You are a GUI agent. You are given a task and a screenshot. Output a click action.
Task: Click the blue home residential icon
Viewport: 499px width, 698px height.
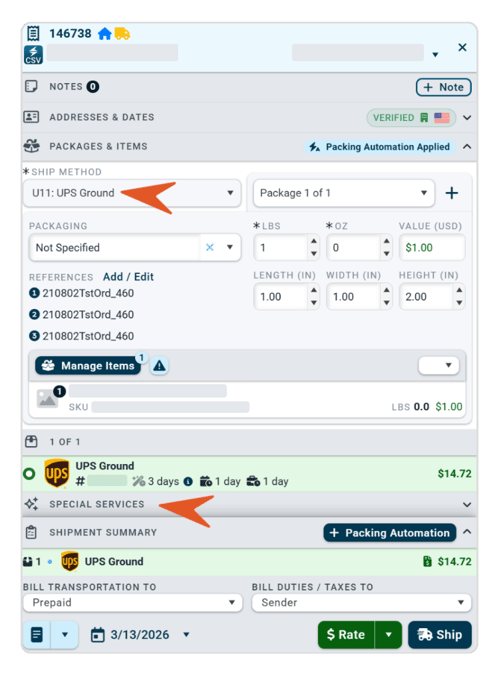(105, 34)
